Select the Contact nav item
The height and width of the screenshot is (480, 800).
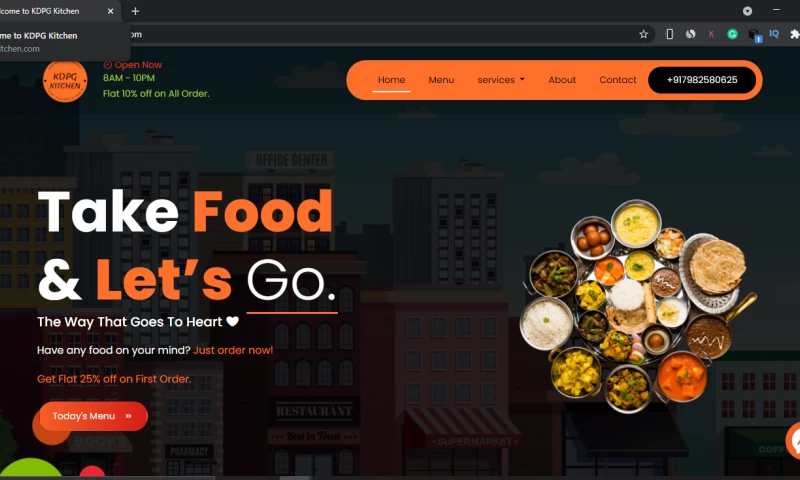click(618, 80)
